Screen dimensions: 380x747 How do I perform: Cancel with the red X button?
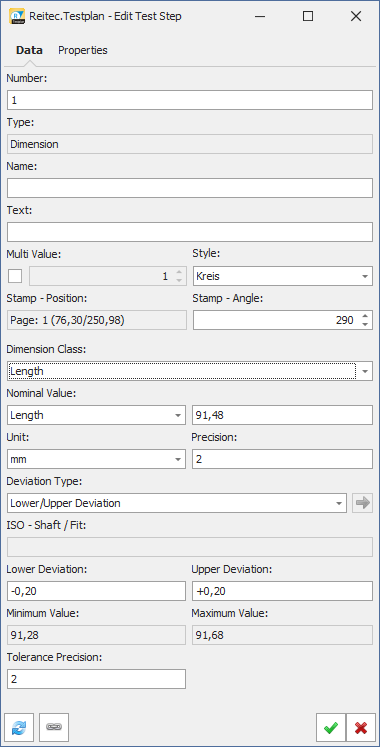pos(361,727)
